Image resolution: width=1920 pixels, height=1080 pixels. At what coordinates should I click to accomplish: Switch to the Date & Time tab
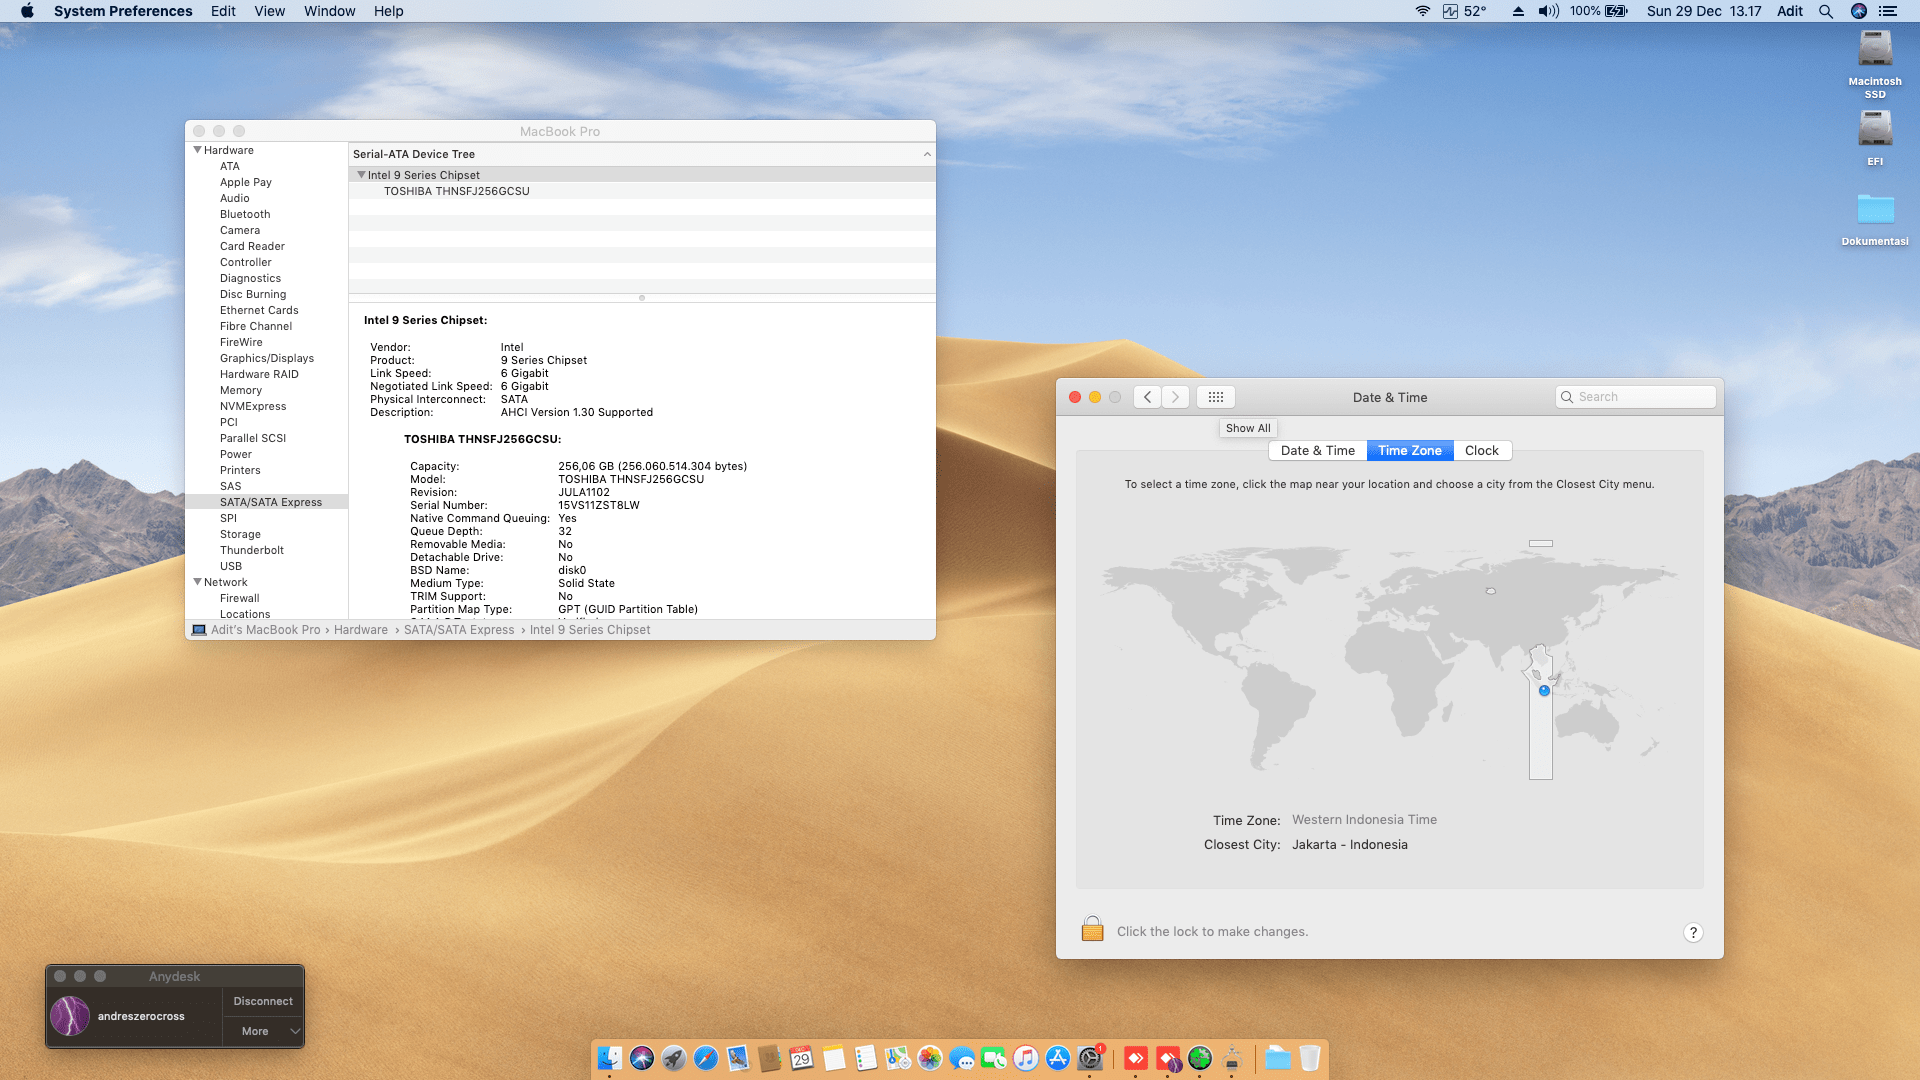[x=1317, y=451]
